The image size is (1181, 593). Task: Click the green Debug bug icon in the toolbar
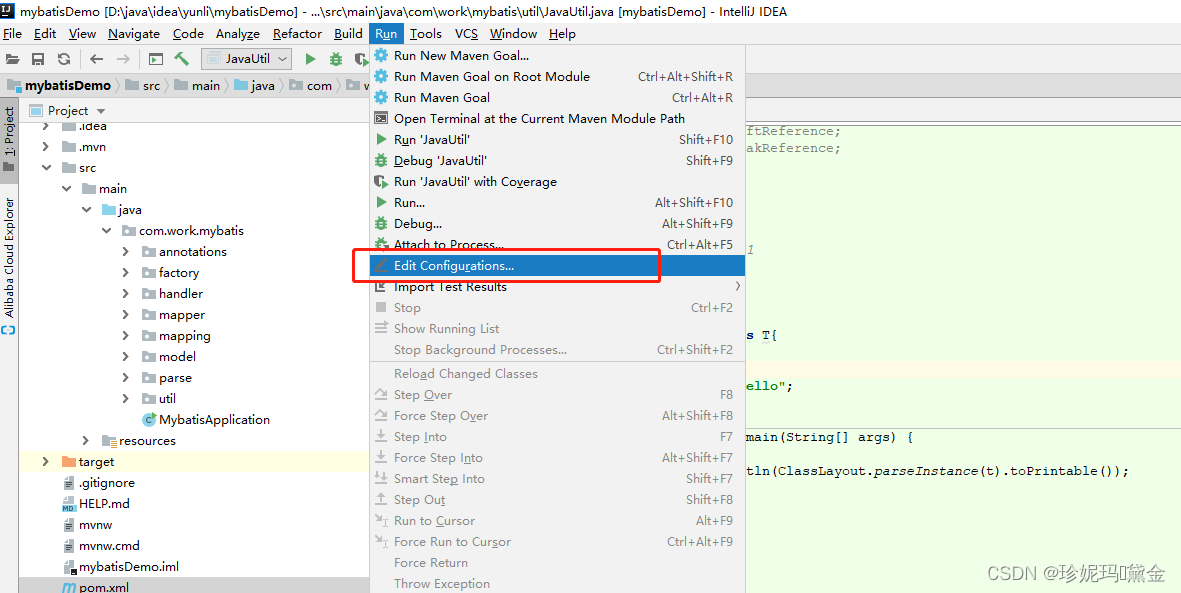point(336,59)
